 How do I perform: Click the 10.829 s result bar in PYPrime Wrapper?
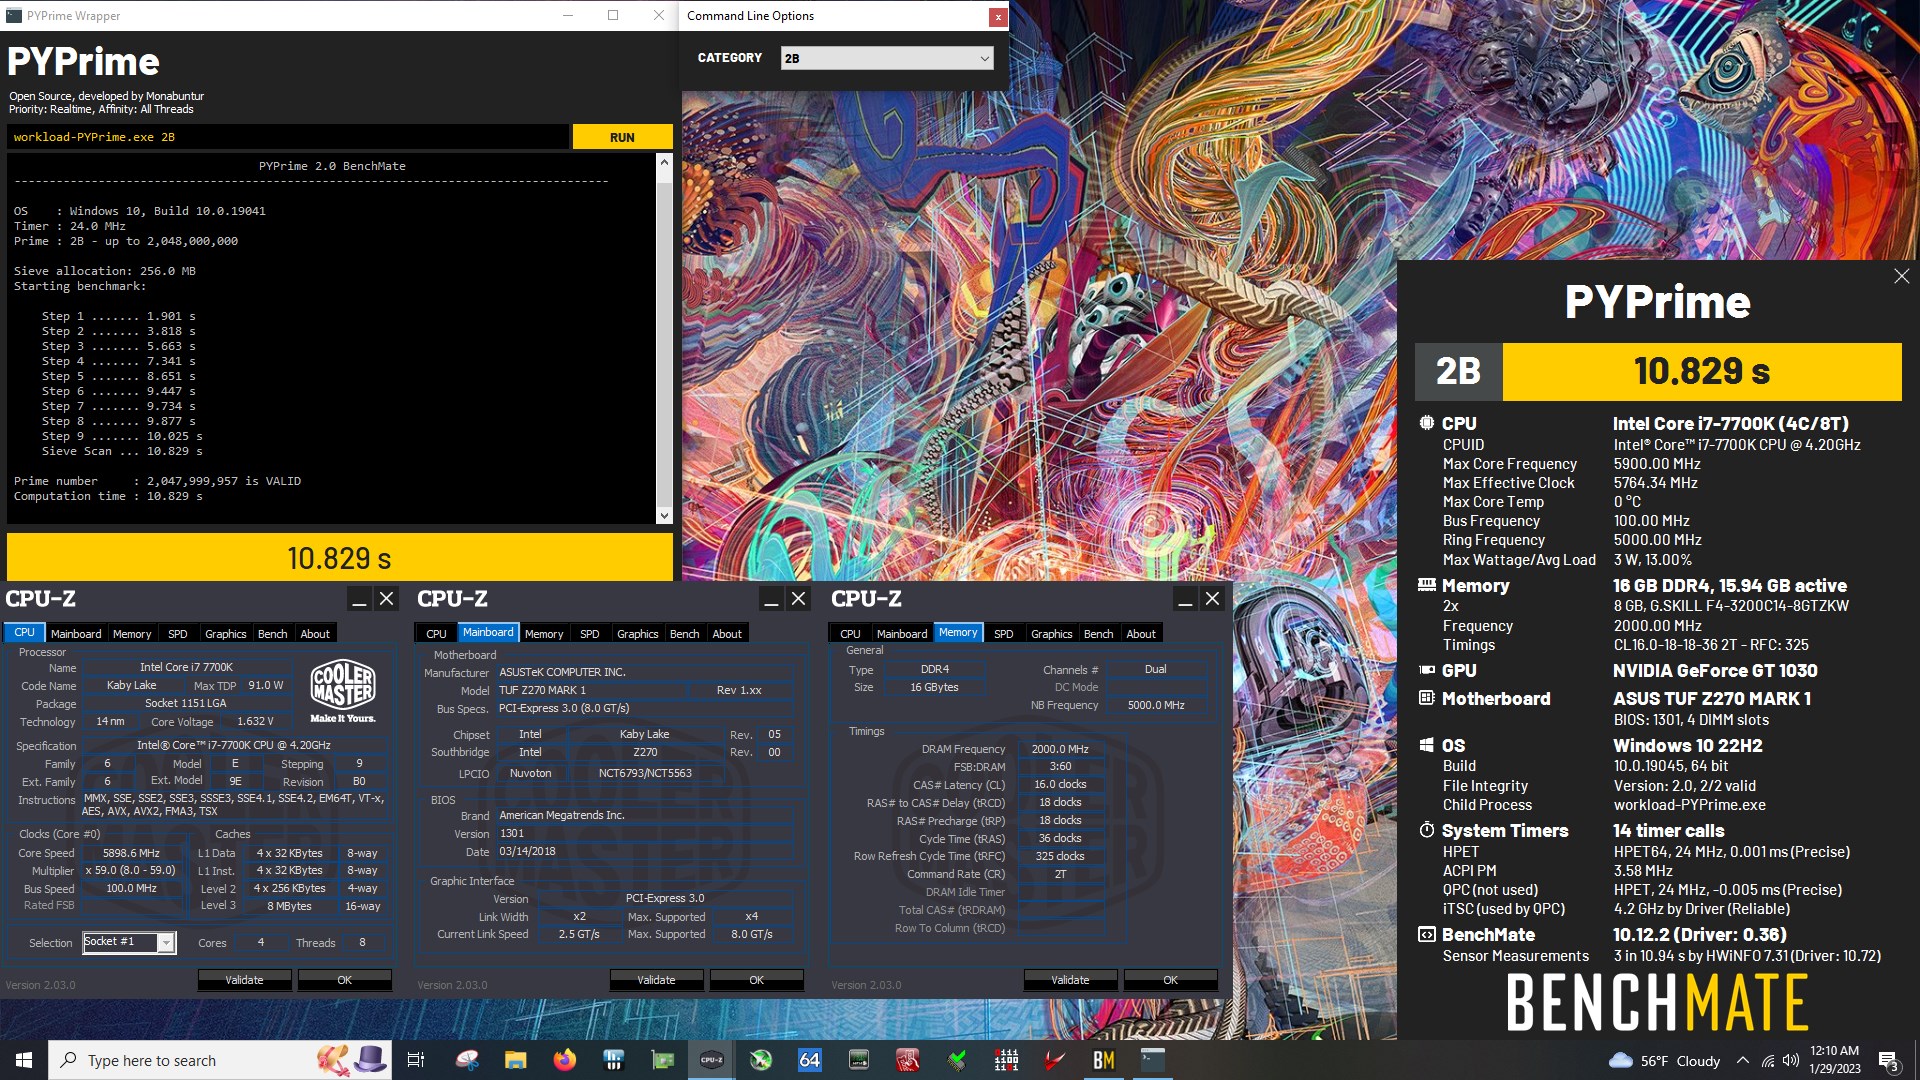340,558
